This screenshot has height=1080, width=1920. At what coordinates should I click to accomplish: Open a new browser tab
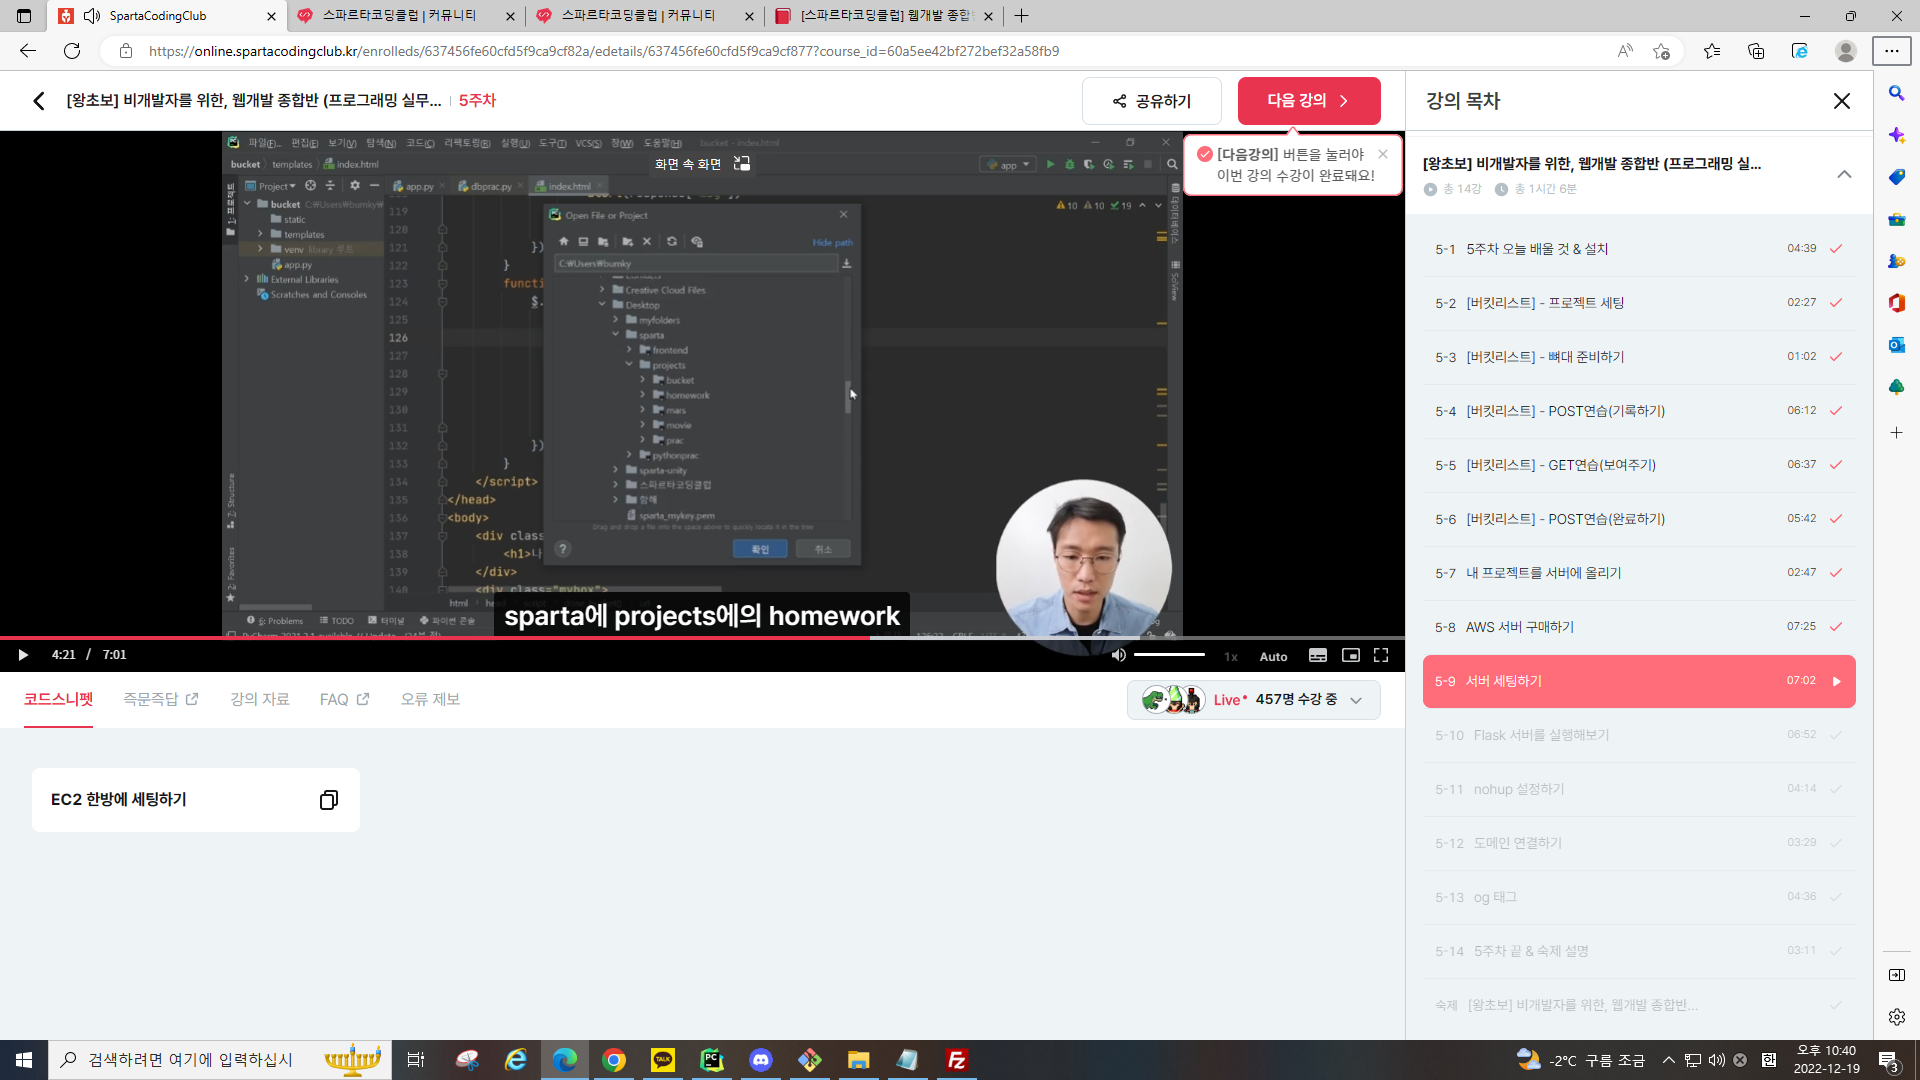pos(1021,16)
